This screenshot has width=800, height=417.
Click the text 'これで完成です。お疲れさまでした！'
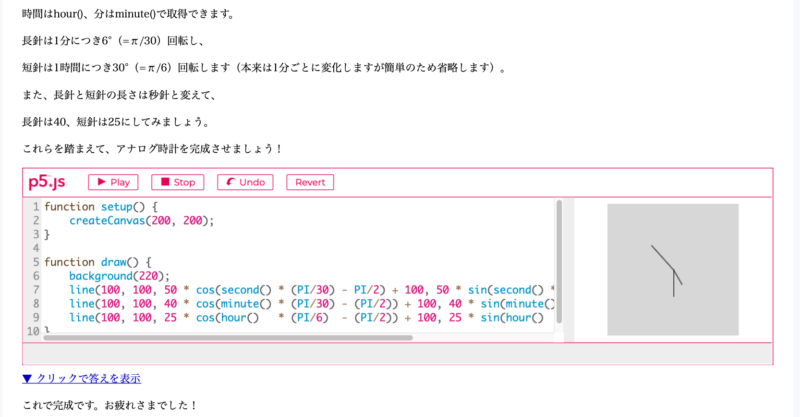pyautogui.click(x=110, y=405)
